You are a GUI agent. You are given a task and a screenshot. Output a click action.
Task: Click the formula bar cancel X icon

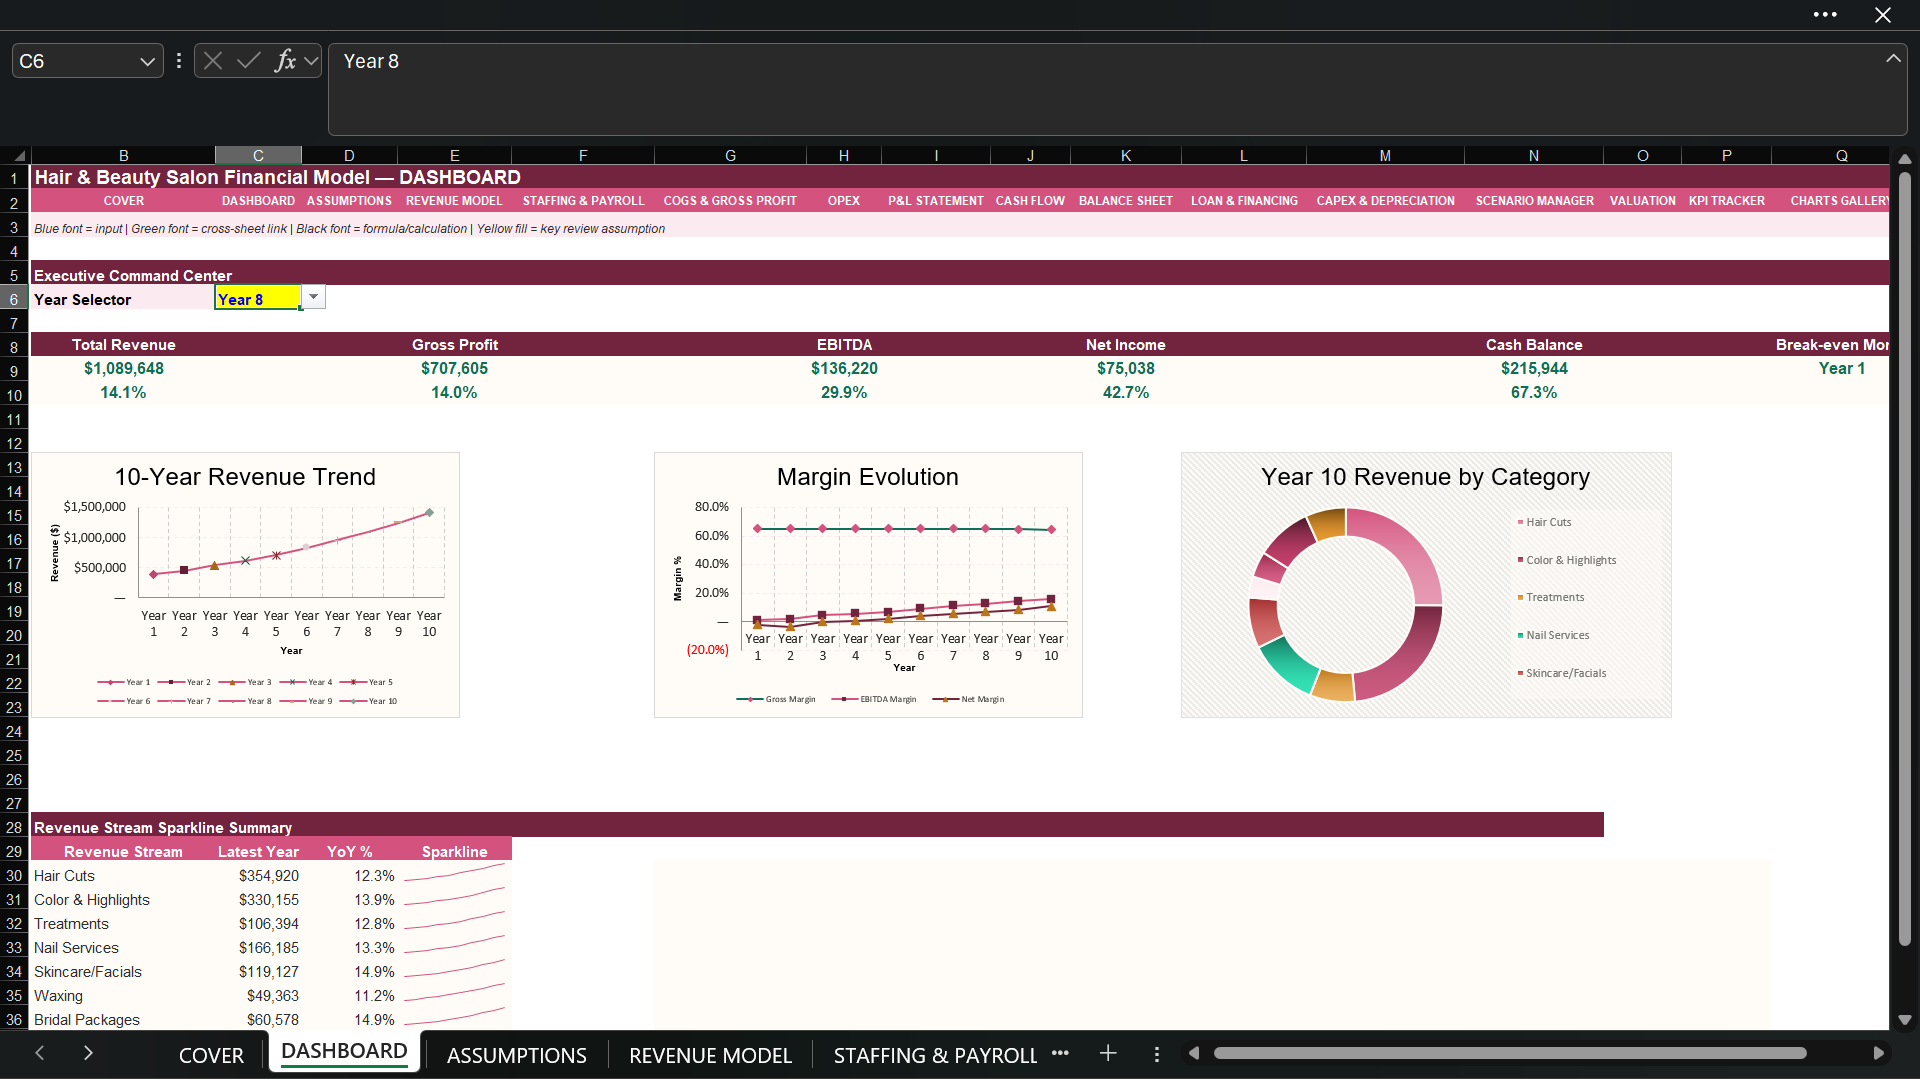[x=213, y=61]
